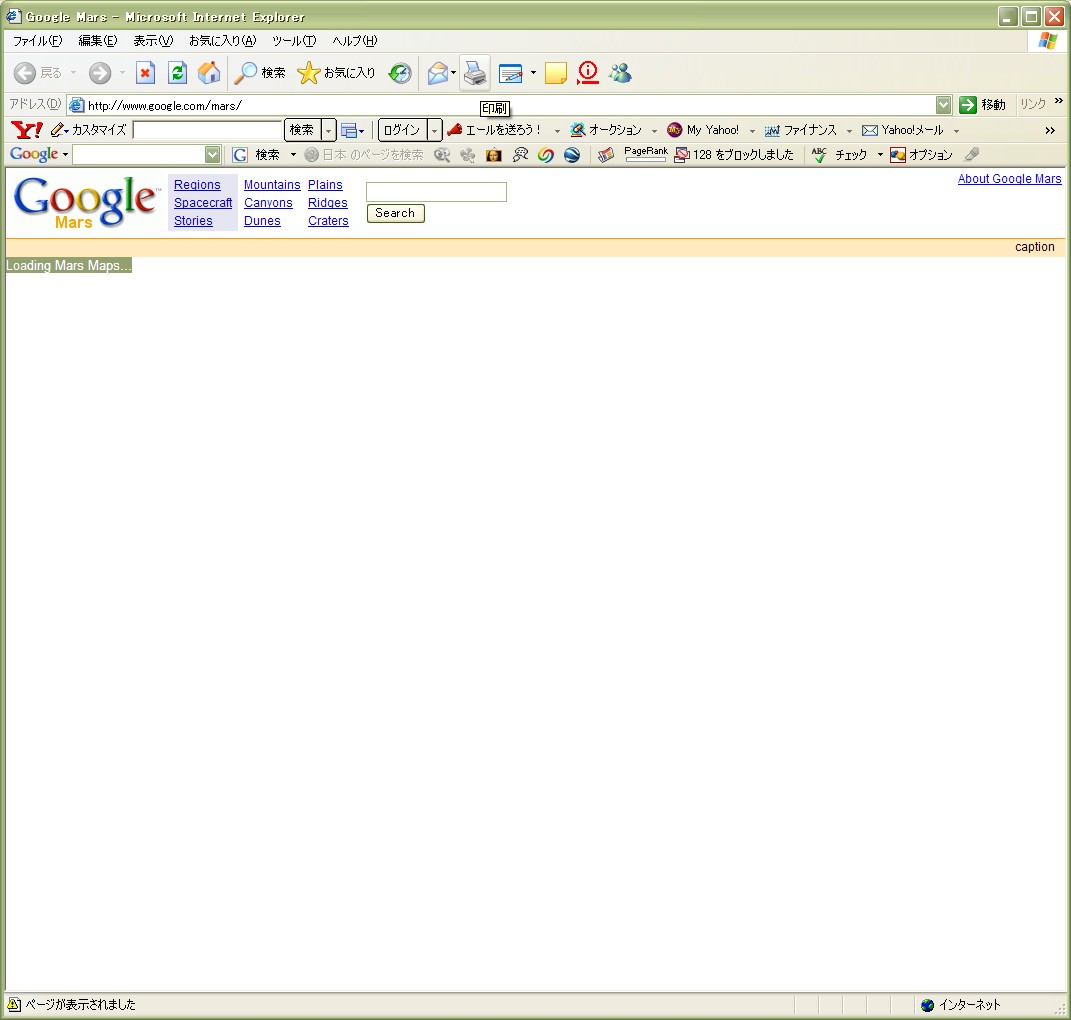Open the Messenger people icon
This screenshot has height=1020, width=1071.
point(620,72)
